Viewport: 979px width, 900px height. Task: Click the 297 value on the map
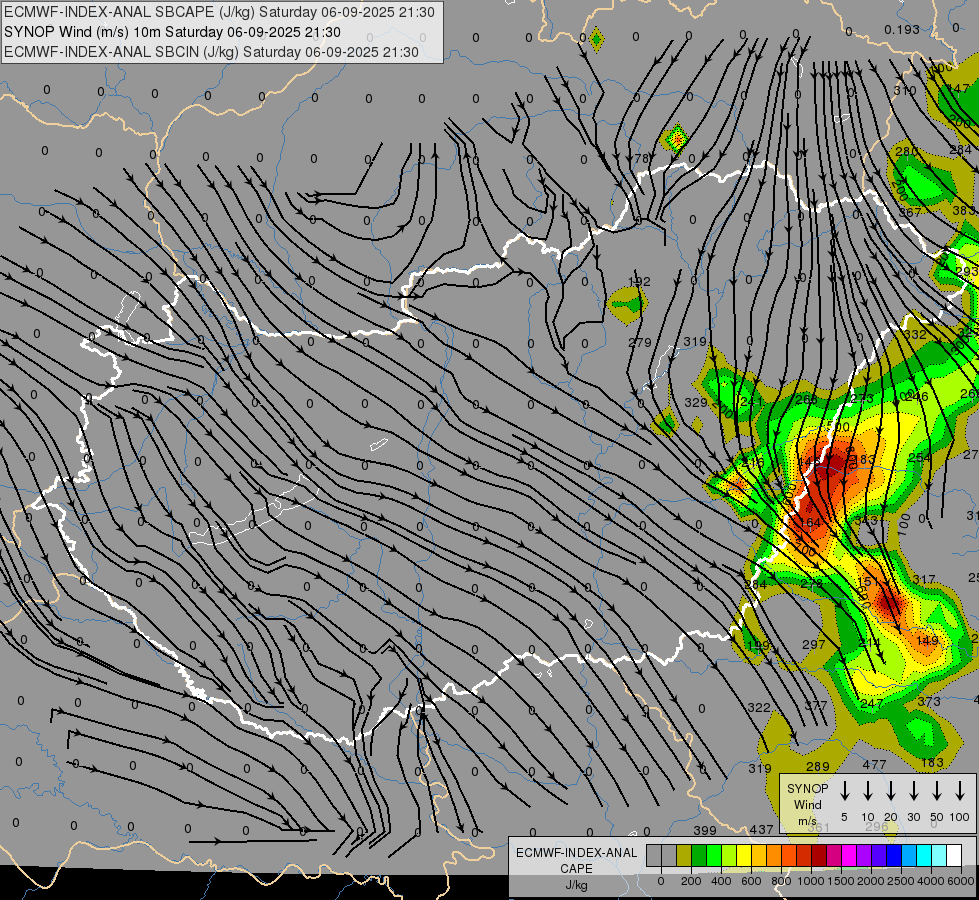tap(814, 644)
